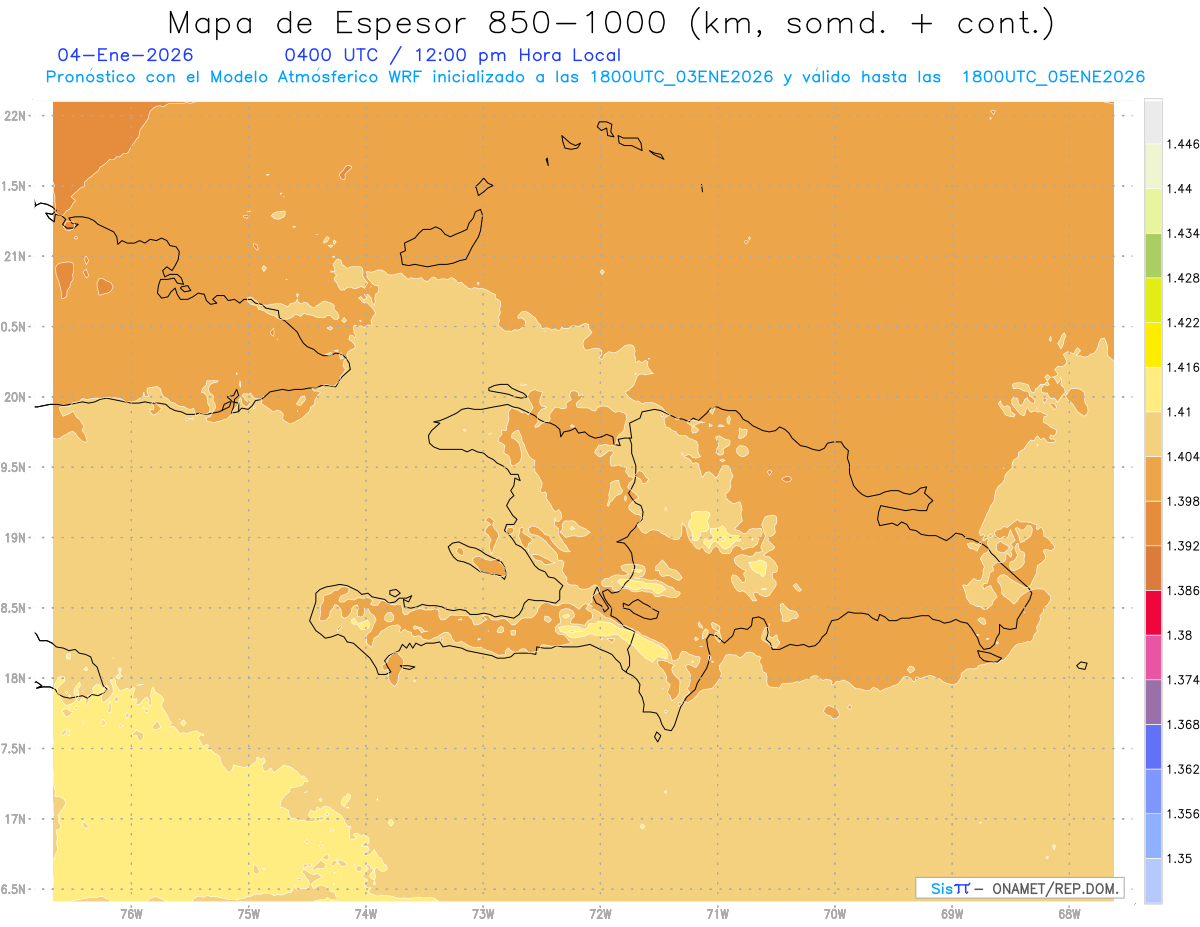The image size is (1200, 927).
Task: Pick the pink colorbar segment above 1.374
Action: click(x=1153, y=657)
